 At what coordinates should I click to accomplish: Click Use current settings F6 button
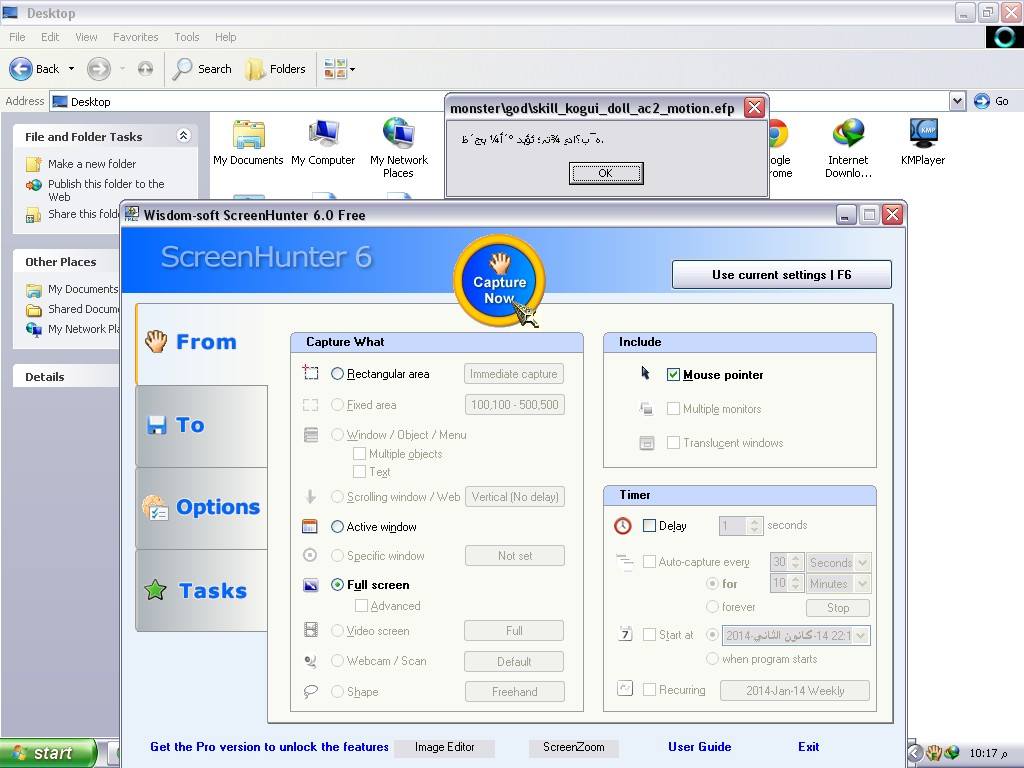coord(782,275)
